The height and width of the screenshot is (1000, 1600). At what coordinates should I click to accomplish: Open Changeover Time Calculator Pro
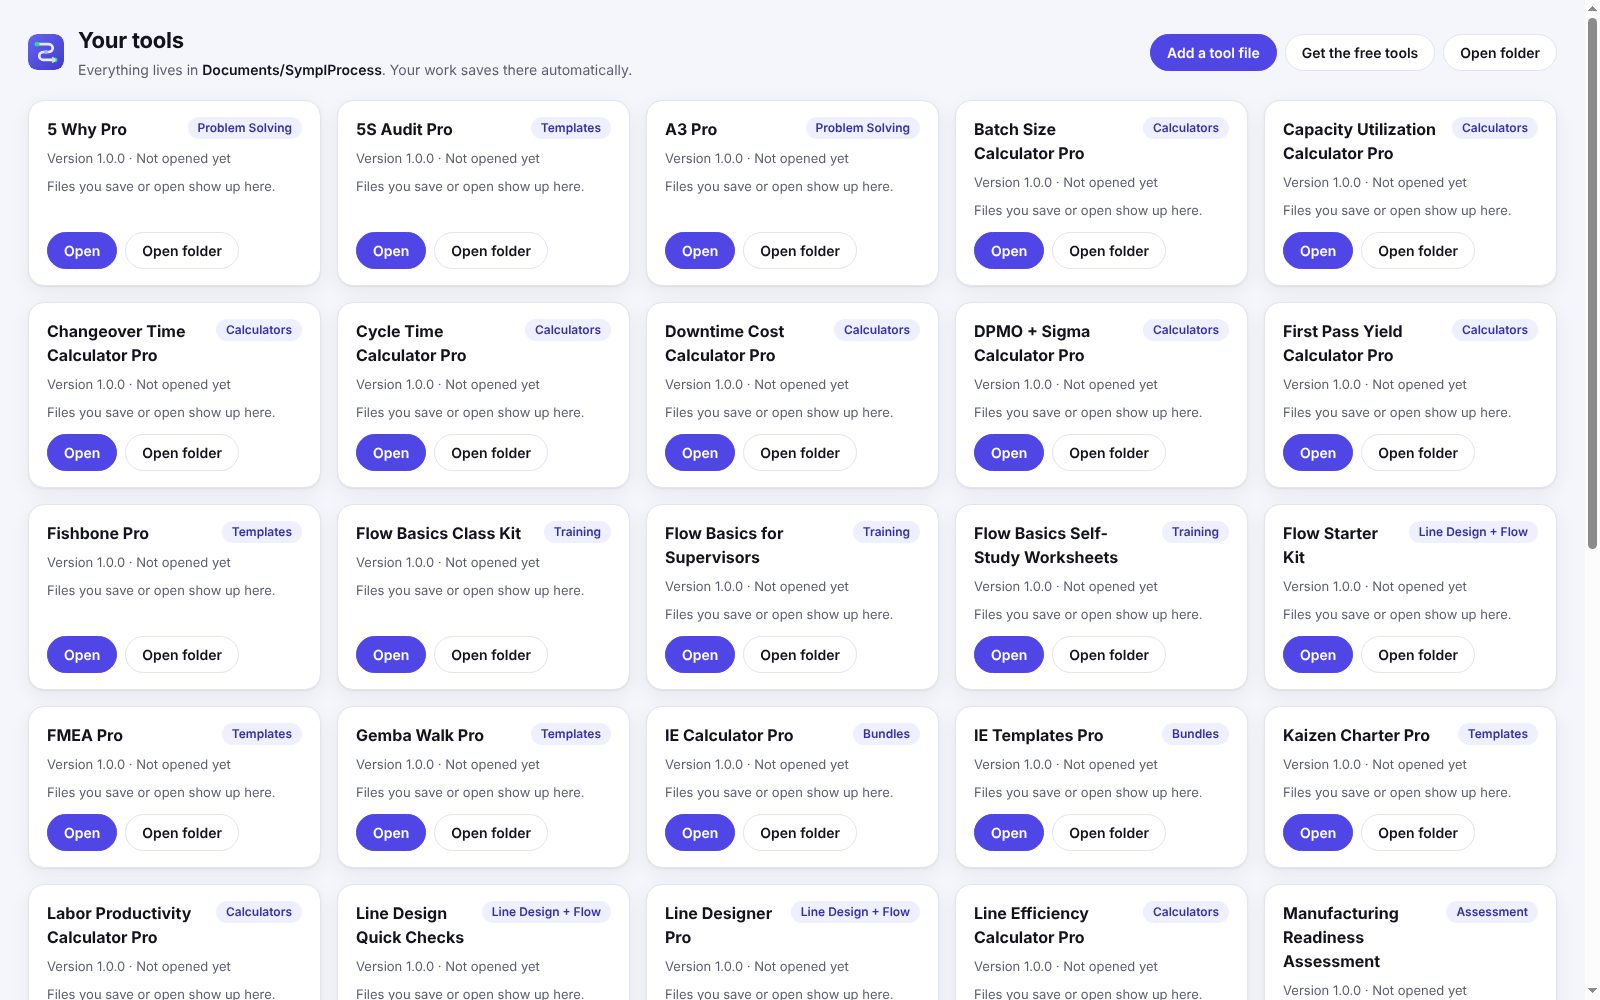pyautogui.click(x=82, y=453)
